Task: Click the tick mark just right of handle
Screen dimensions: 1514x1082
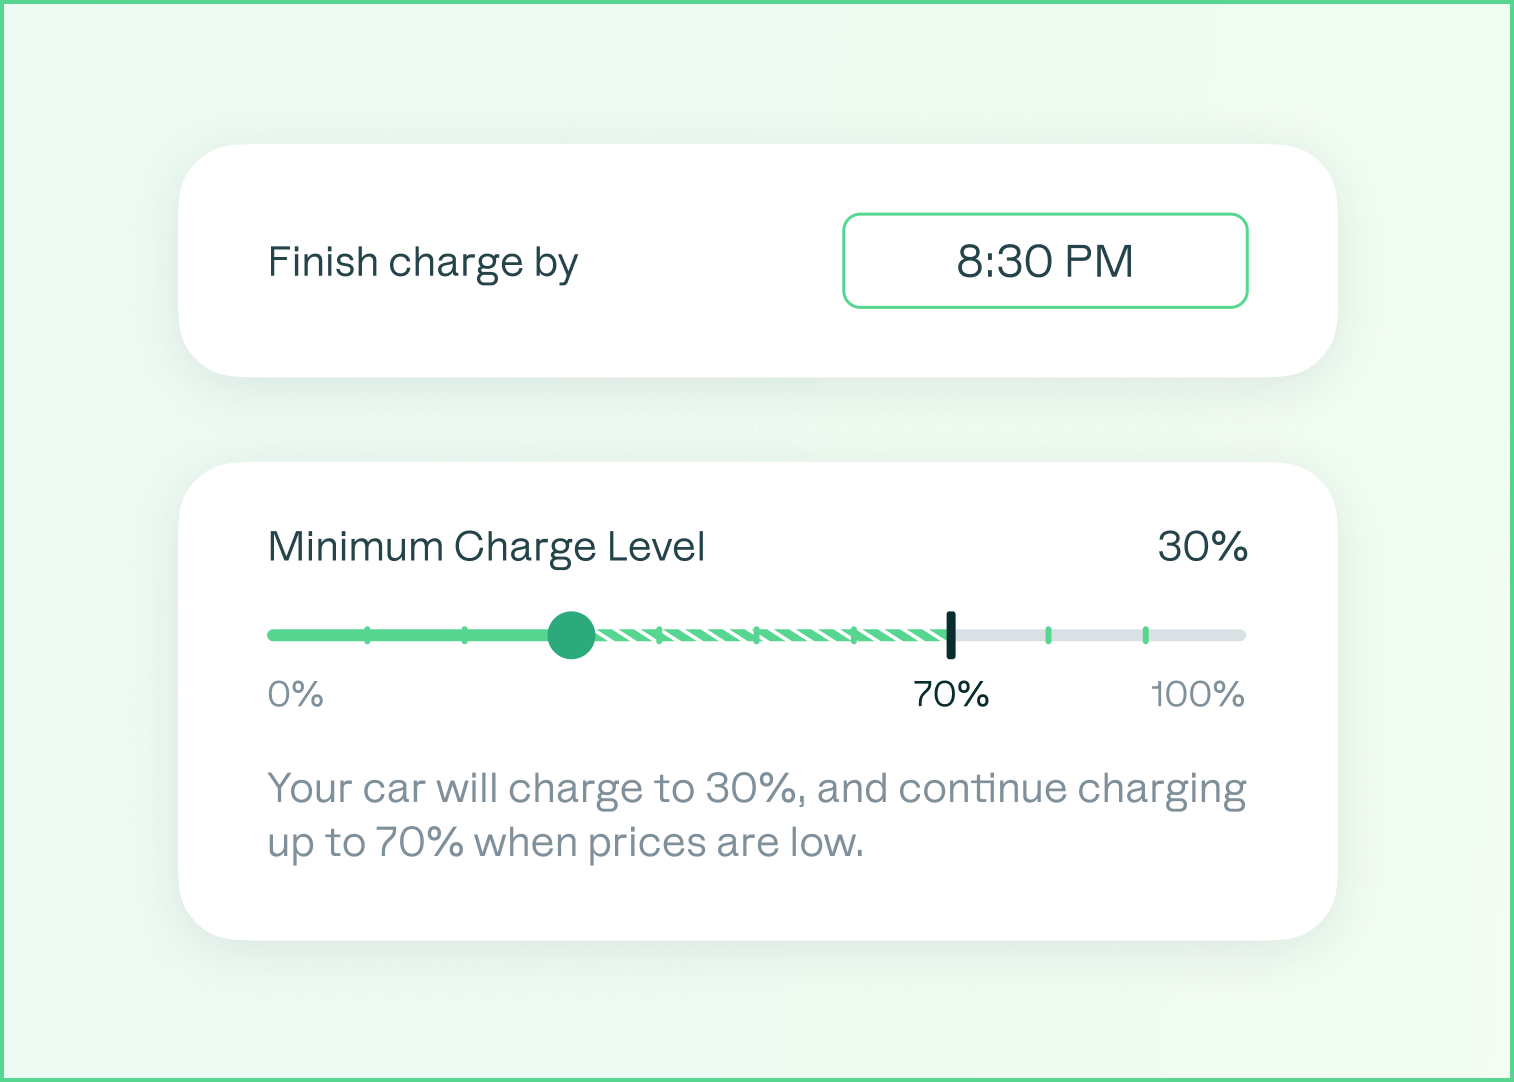Action: coord(661,634)
